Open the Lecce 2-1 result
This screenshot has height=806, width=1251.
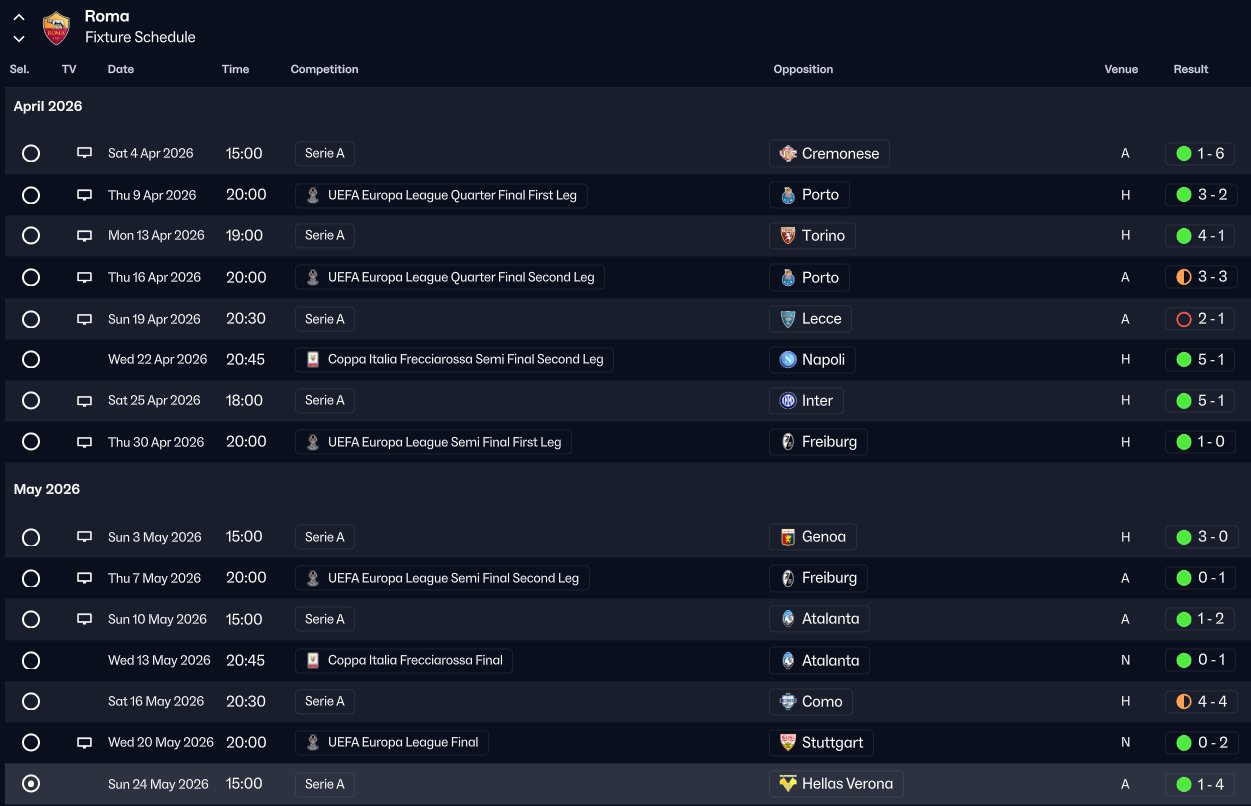[1201, 319]
